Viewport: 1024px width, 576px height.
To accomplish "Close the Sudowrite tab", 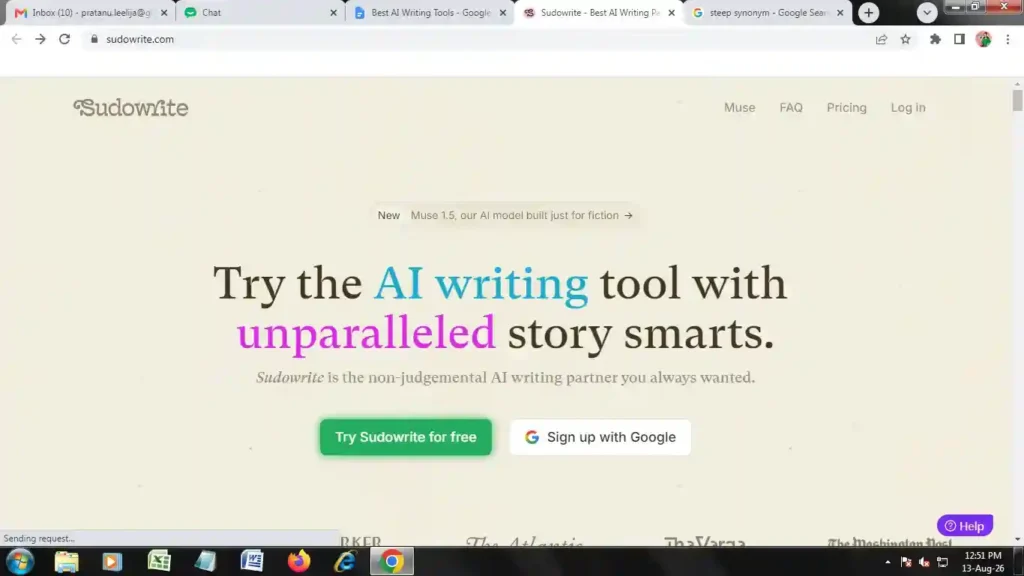I will click(x=671, y=12).
